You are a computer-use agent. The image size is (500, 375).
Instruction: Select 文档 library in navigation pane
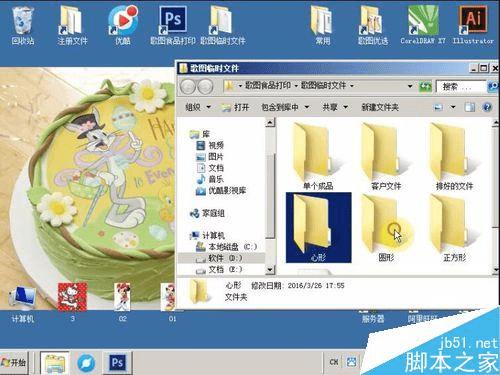(210, 168)
